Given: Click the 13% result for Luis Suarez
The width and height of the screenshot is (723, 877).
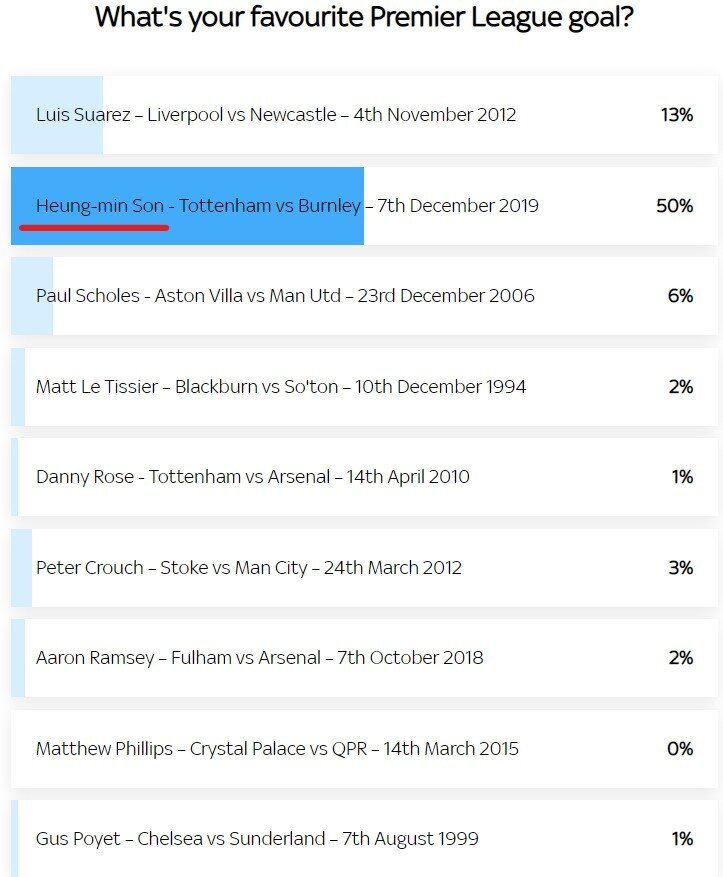Looking at the screenshot, I should coord(677,115).
